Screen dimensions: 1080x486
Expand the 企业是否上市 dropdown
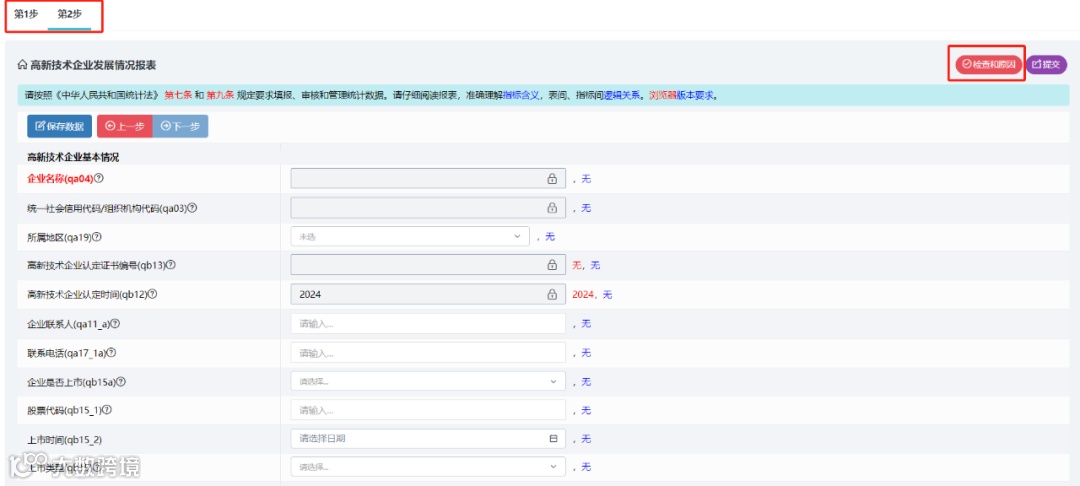tap(428, 381)
